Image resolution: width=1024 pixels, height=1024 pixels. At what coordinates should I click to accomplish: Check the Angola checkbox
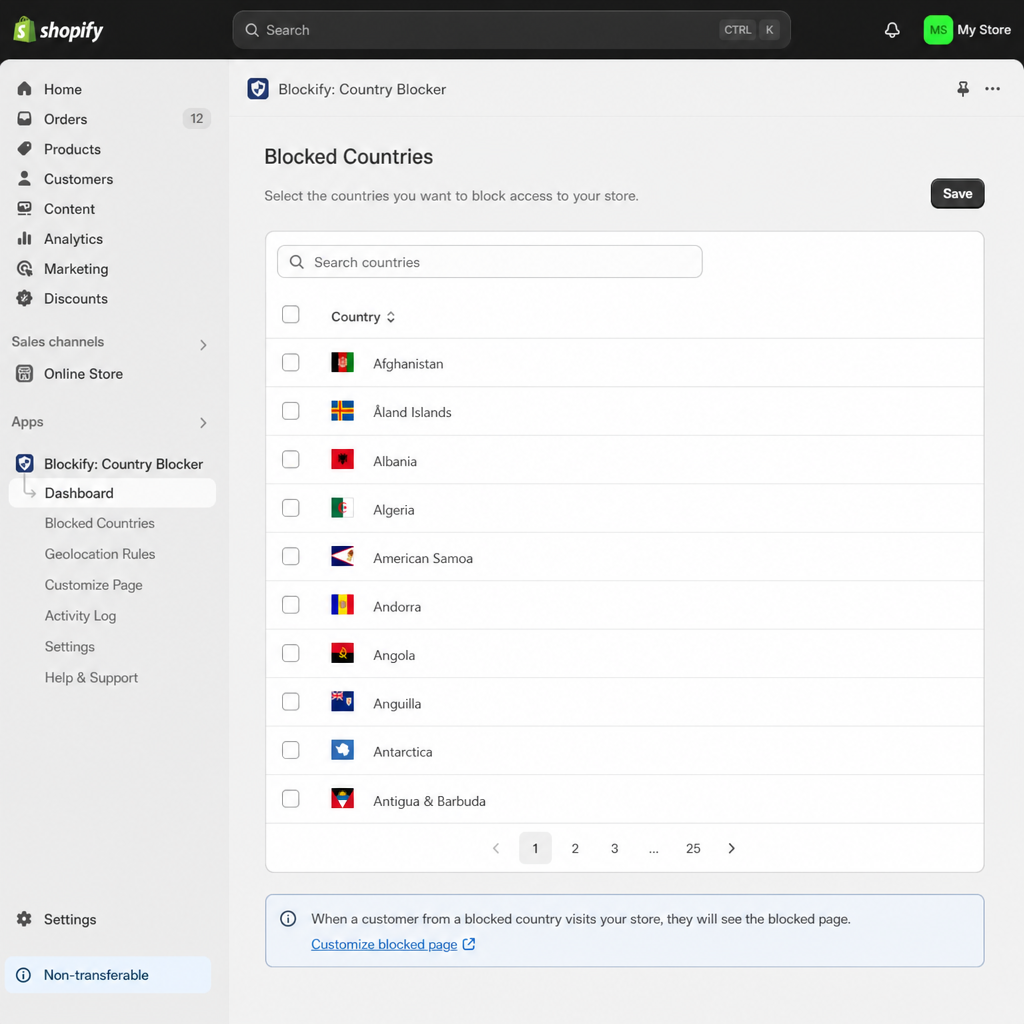(x=291, y=653)
